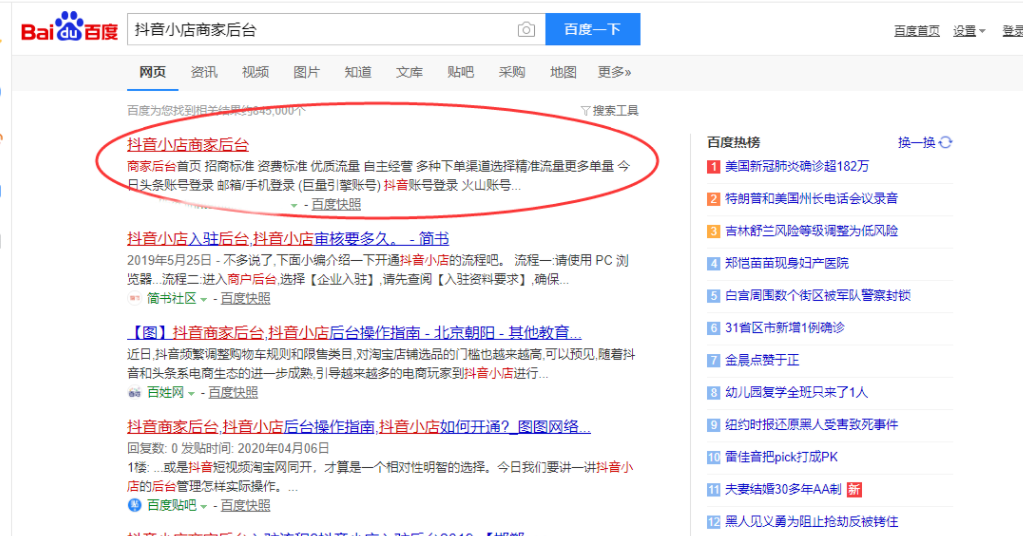Open hot topic 吉林舒兰风险等级调整为低风险

coord(811,231)
